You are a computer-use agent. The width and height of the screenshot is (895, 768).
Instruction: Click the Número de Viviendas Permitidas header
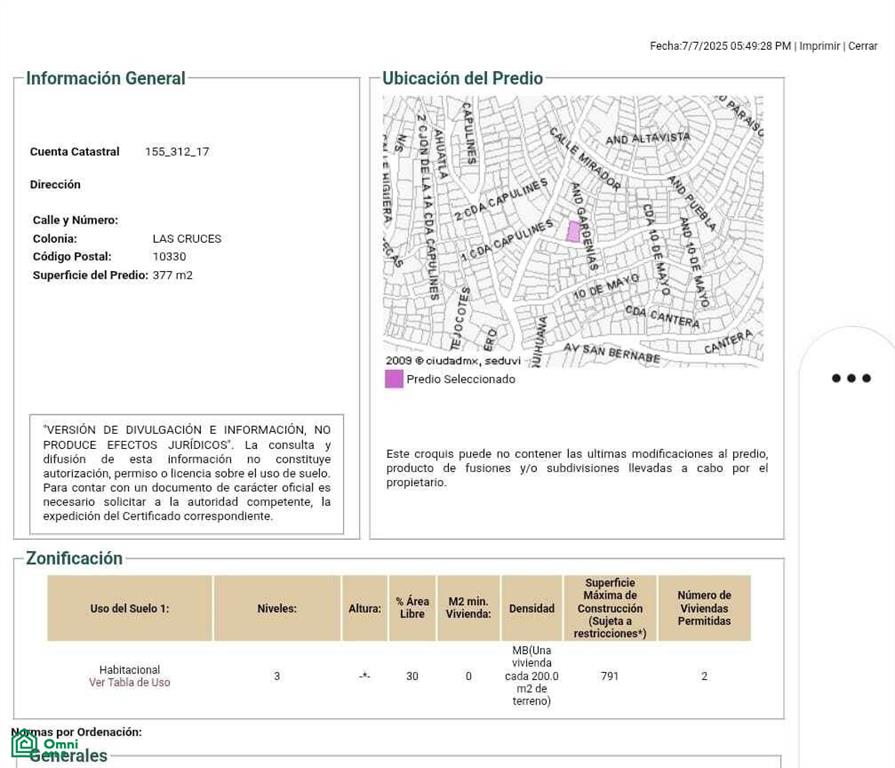pos(704,608)
